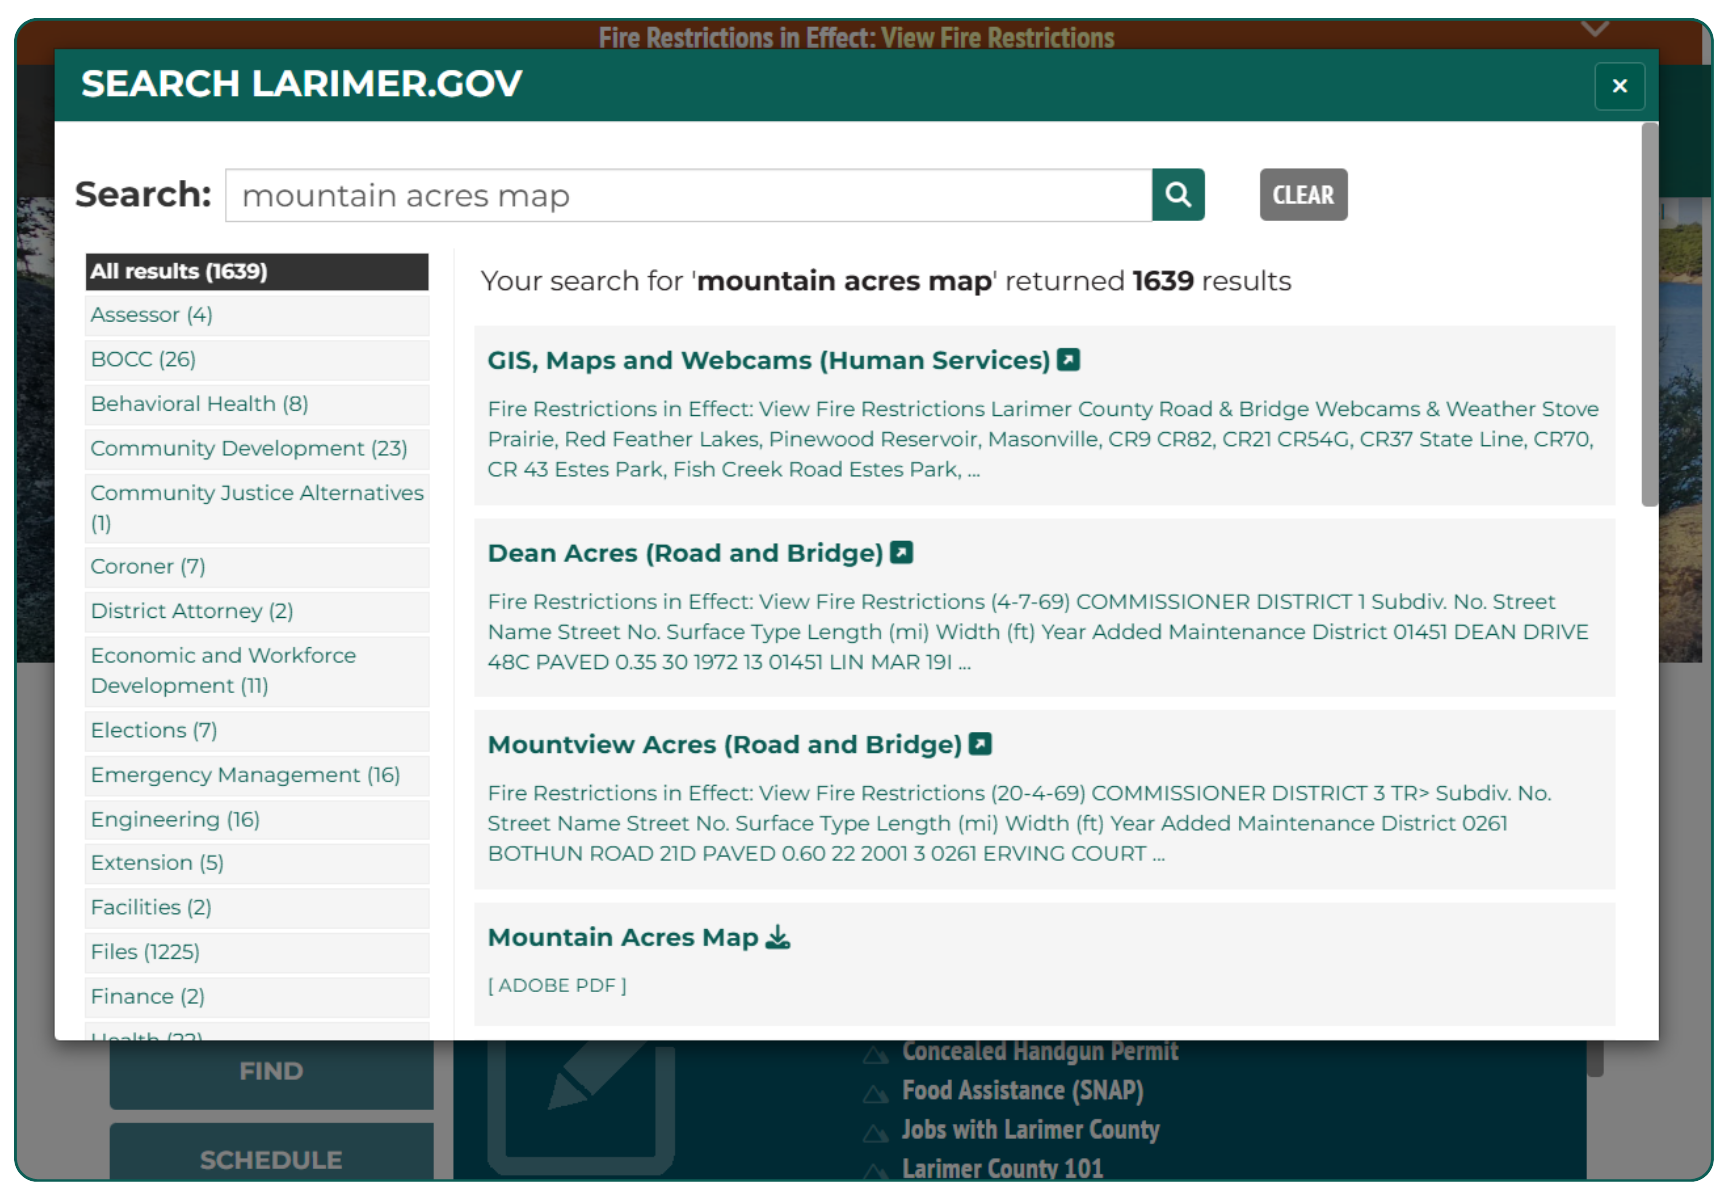Filter results by Coroner (7)
The height and width of the screenshot is (1200, 1728).
[257, 567]
